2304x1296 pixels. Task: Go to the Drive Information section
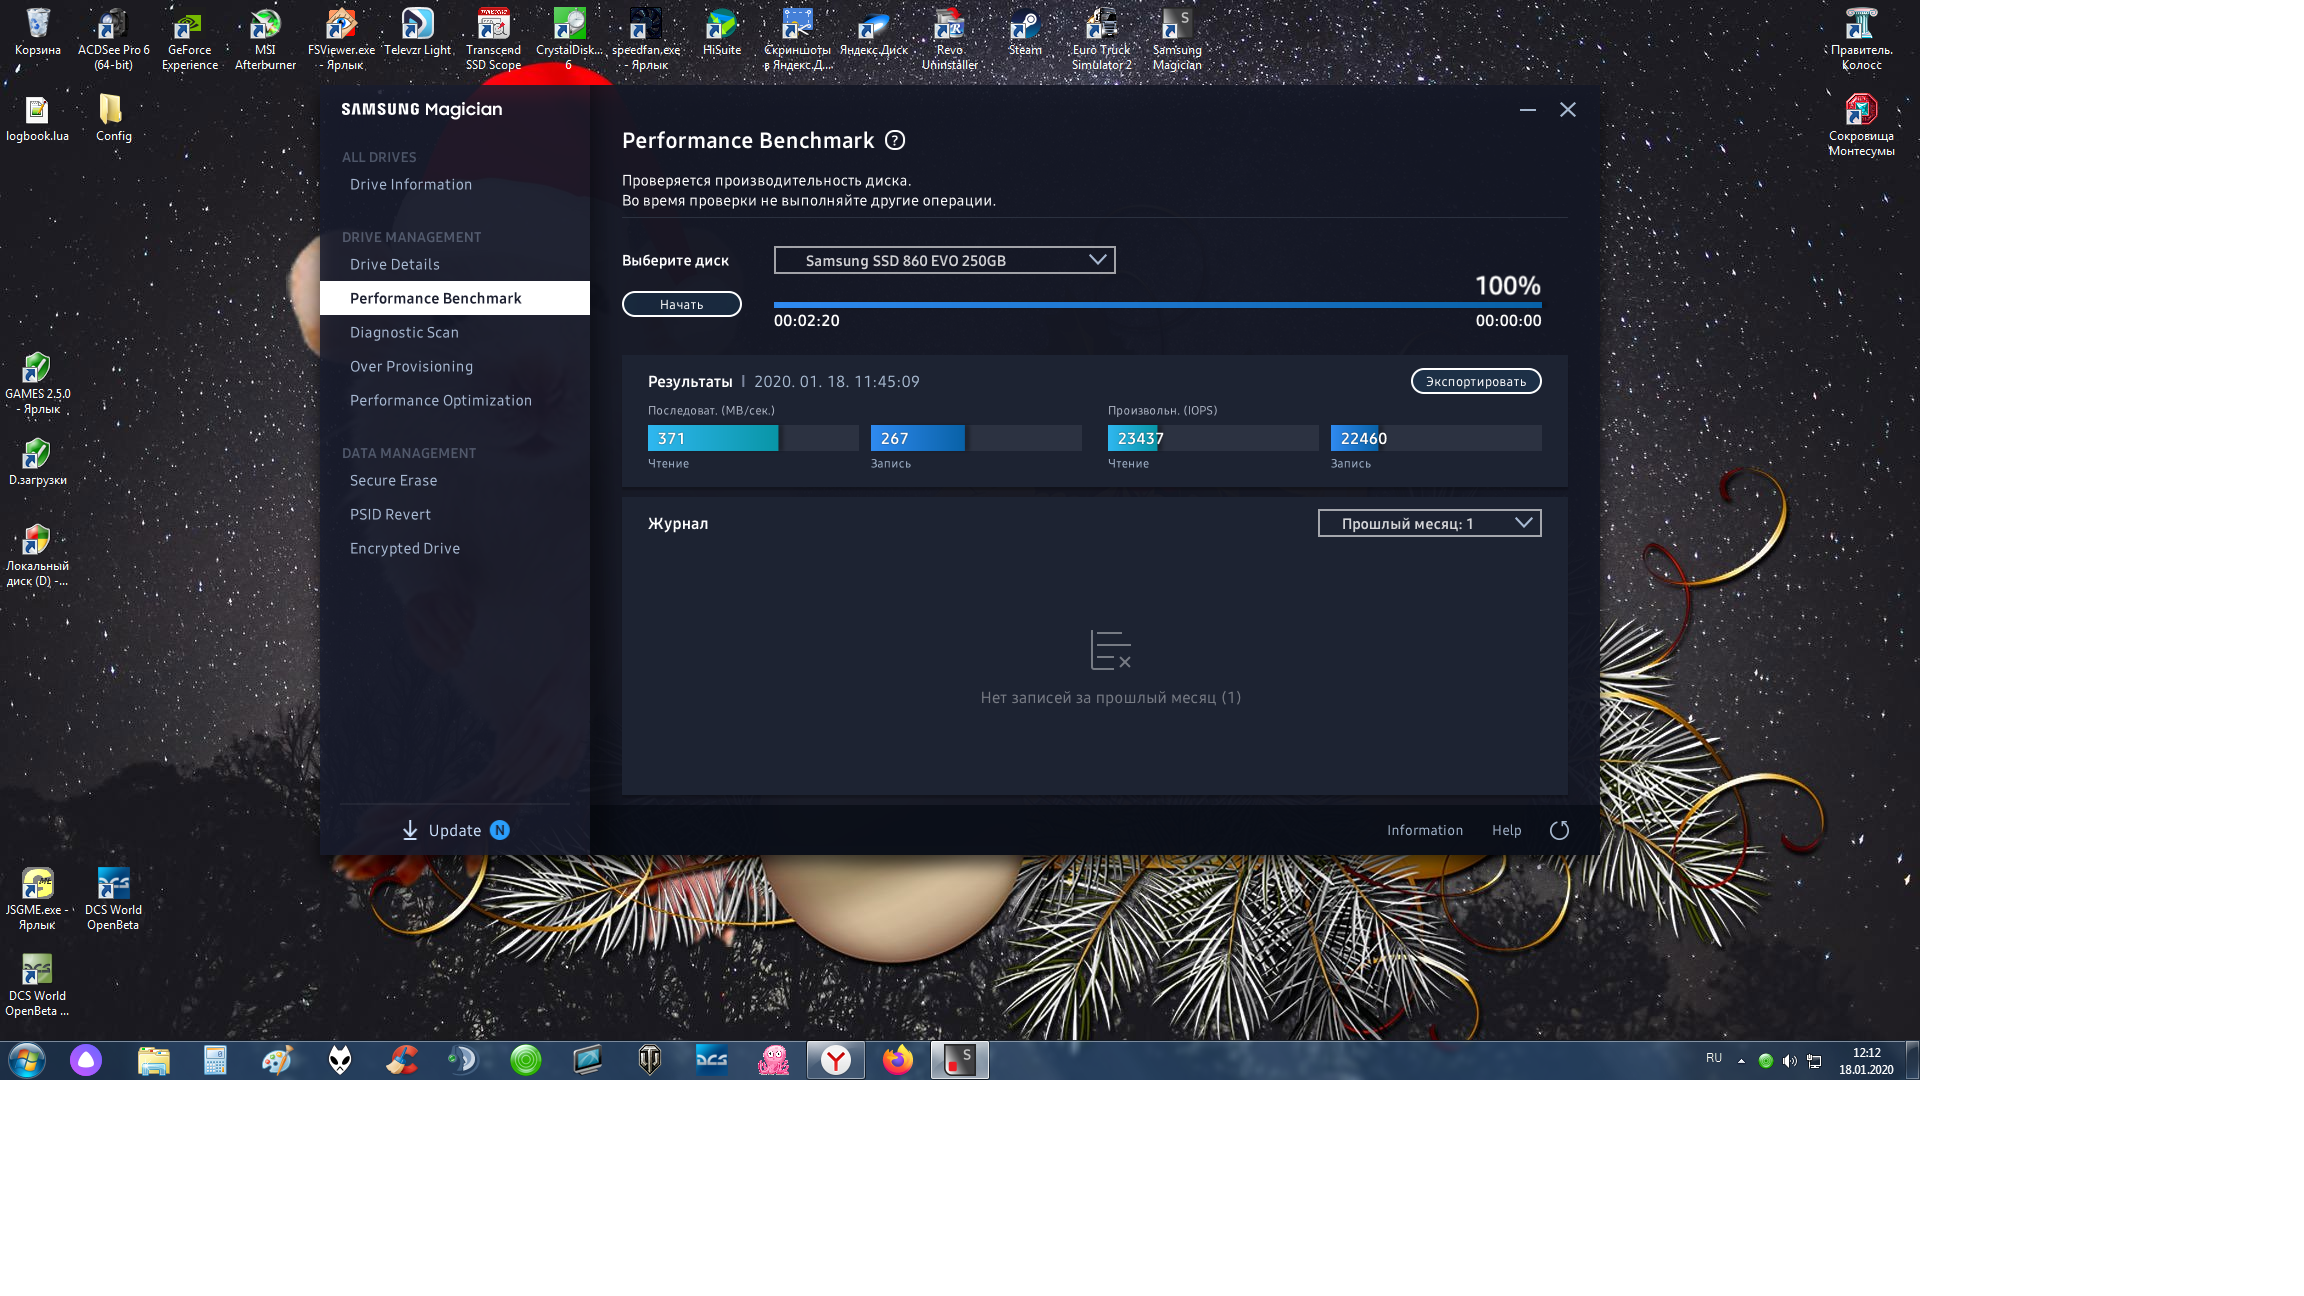411,184
